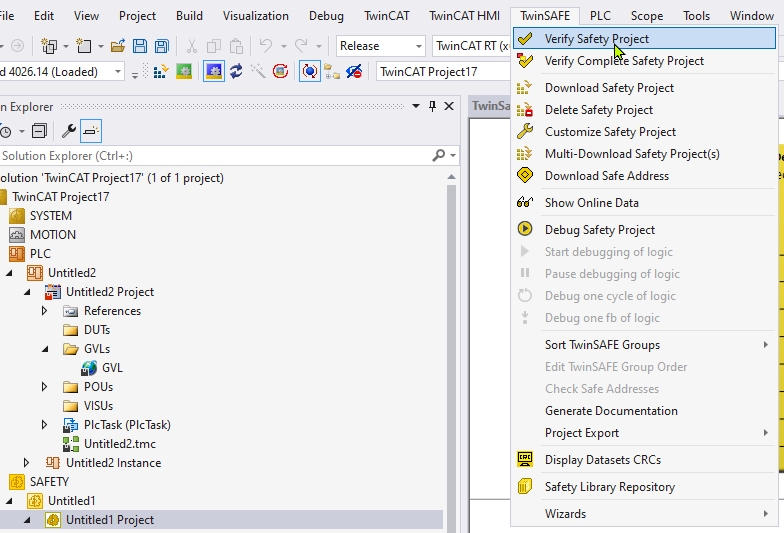
Task: Click the green Restart TwinCAT Run Mode icon
Action: pos(184,72)
